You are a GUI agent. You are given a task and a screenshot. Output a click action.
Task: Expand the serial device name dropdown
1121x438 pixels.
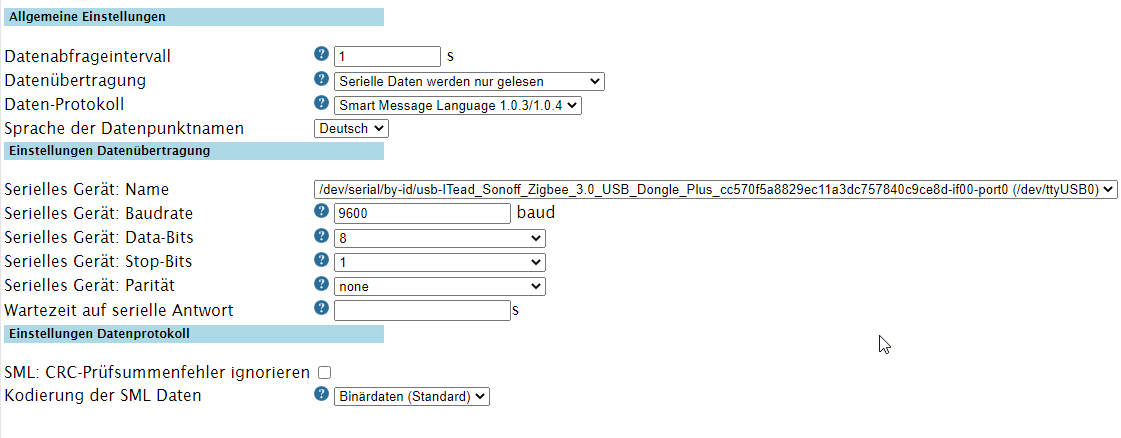coord(715,189)
